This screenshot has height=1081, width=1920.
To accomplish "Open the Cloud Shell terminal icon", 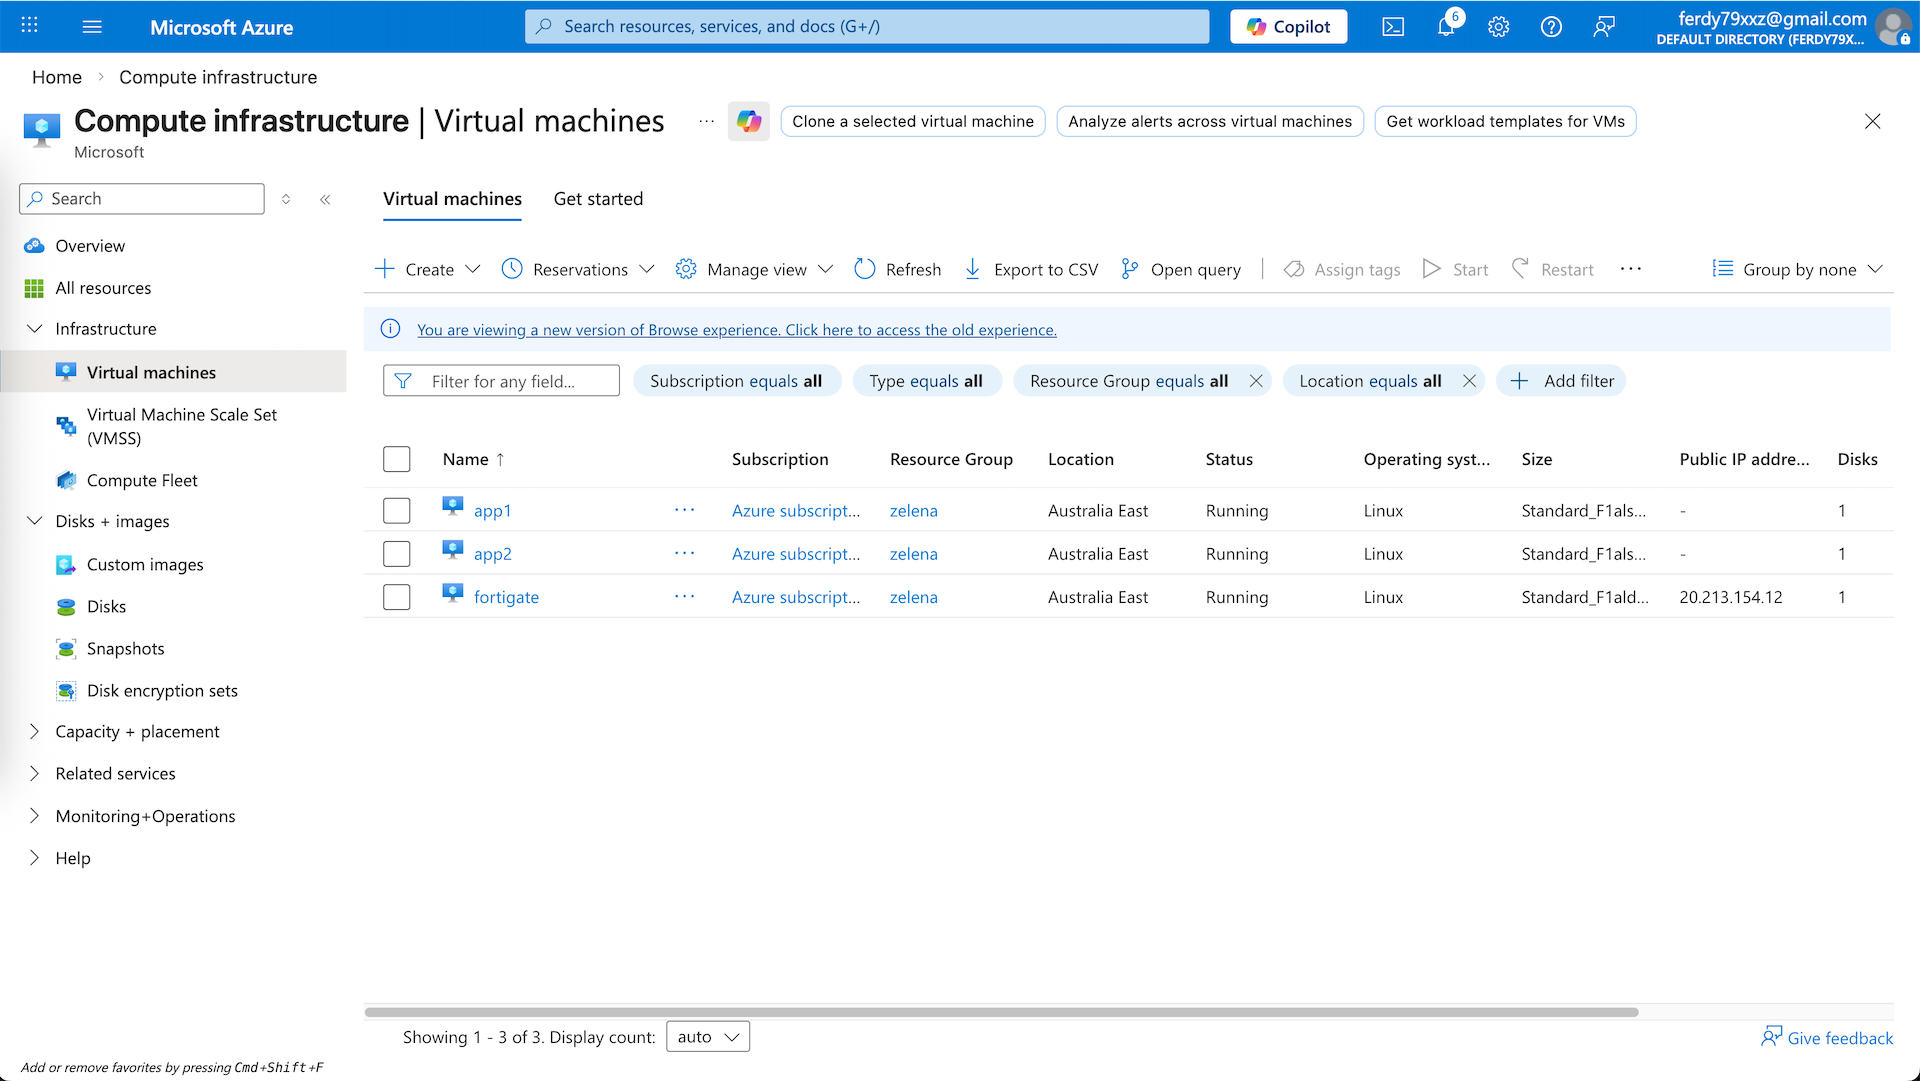I will pos(1393,27).
